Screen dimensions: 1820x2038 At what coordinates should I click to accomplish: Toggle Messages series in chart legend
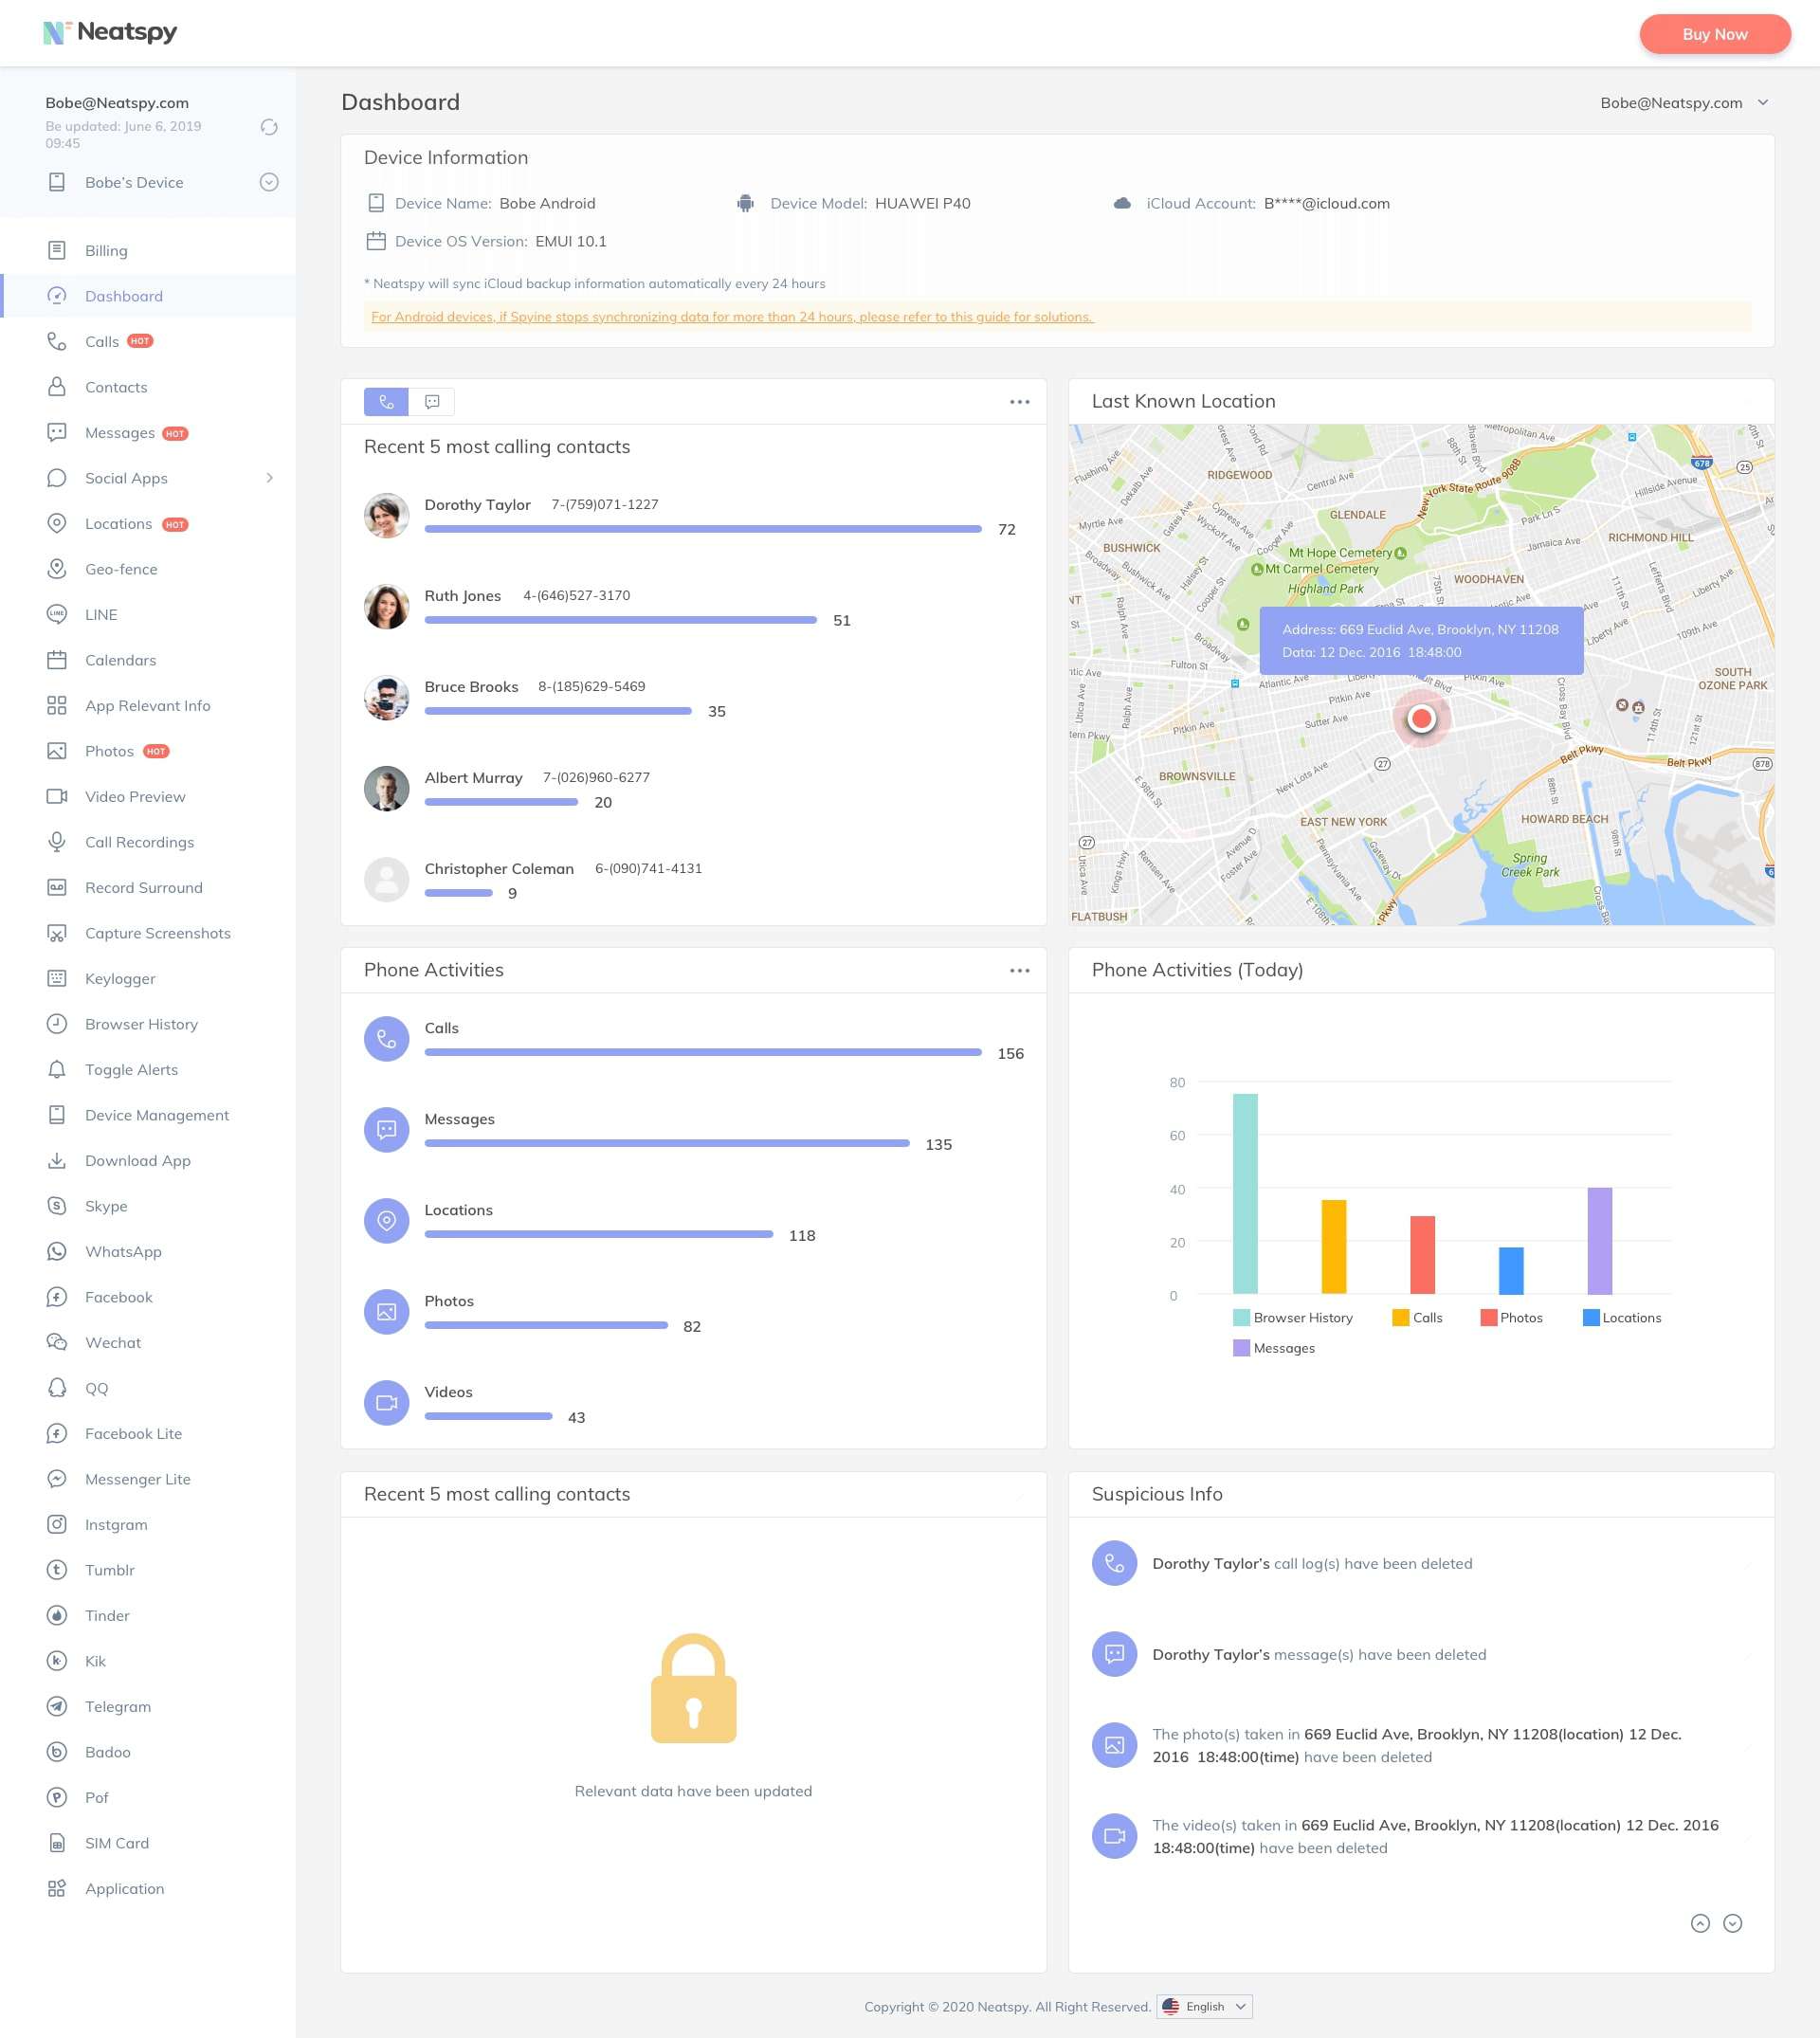coord(1273,1348)
